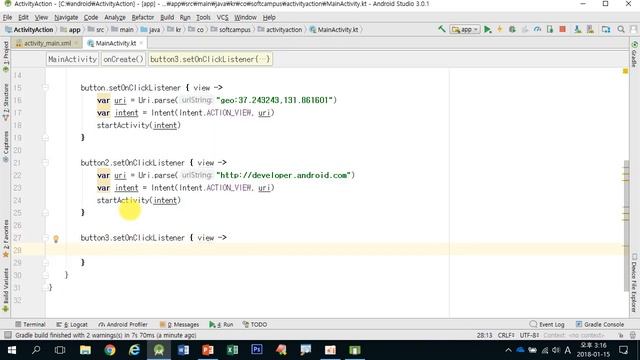This screenshot has width=640, height=360.
Task: Click the tool window toggle icon in status bar
Action: click(x=7, y=335)
